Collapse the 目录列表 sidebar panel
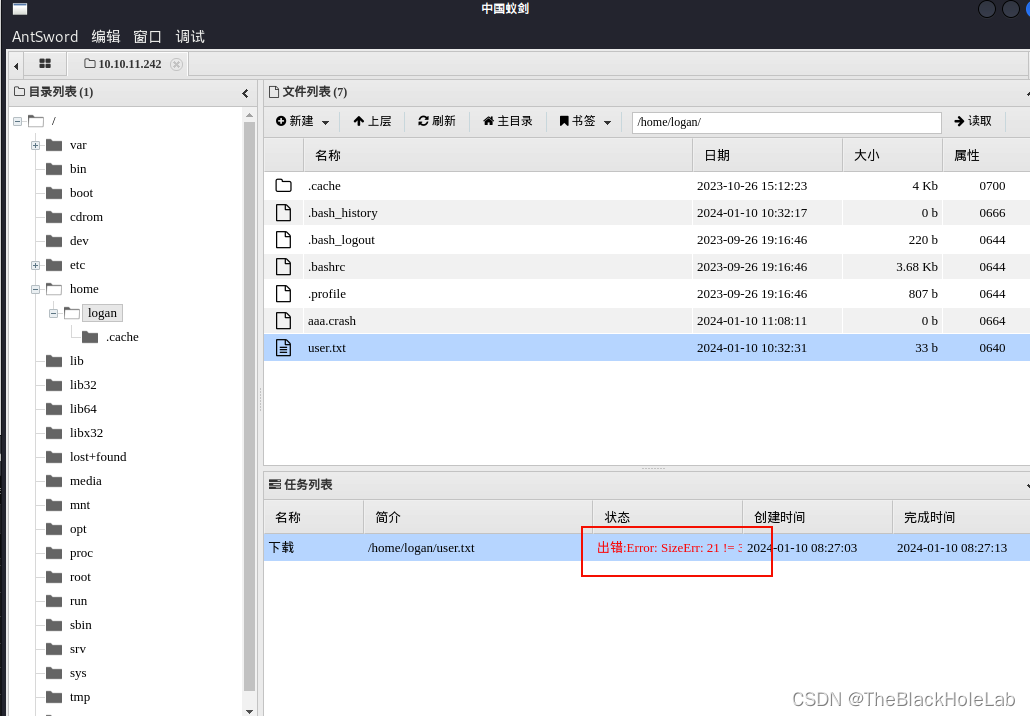 coord(245,91)
